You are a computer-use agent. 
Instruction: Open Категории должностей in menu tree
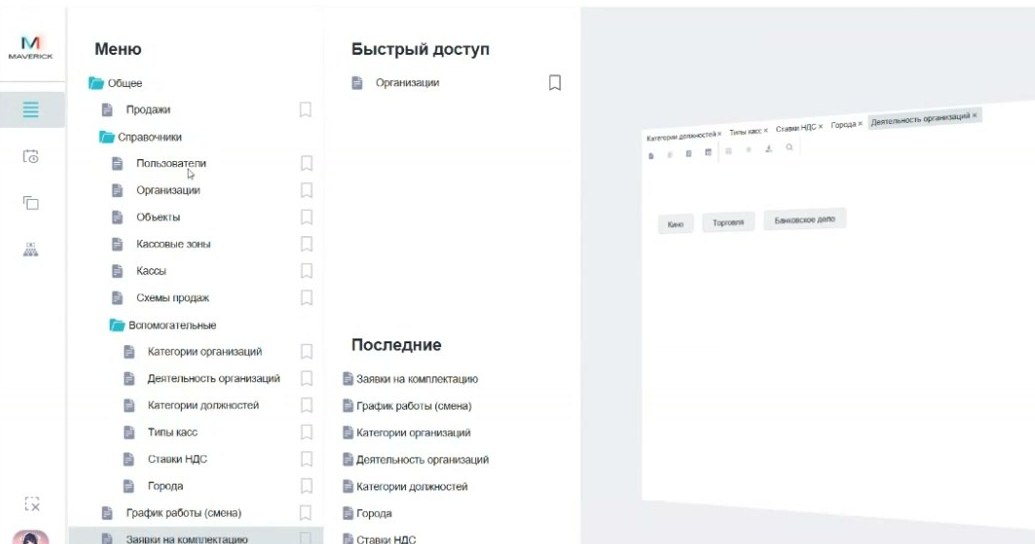point(203,405)
